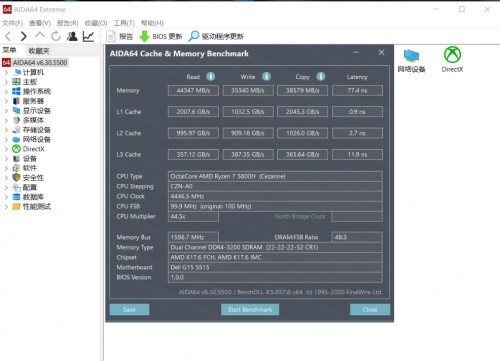Open the graph chart icon in the toolbar

point(88,36)
